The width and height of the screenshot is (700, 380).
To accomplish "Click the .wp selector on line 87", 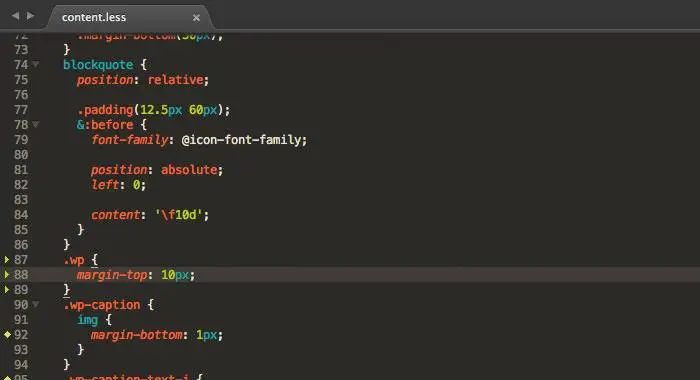I will 74,260.
